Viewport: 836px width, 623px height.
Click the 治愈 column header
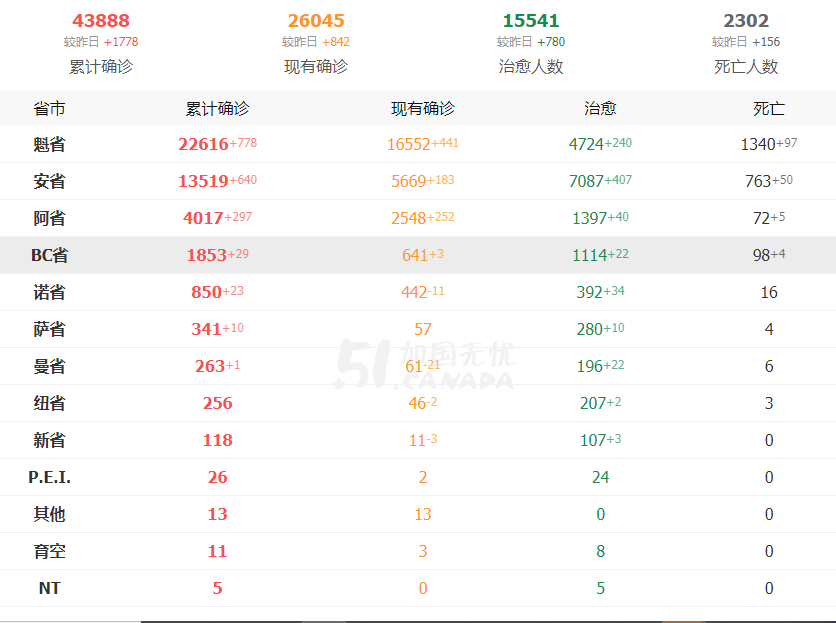click(x=600, y=109)
